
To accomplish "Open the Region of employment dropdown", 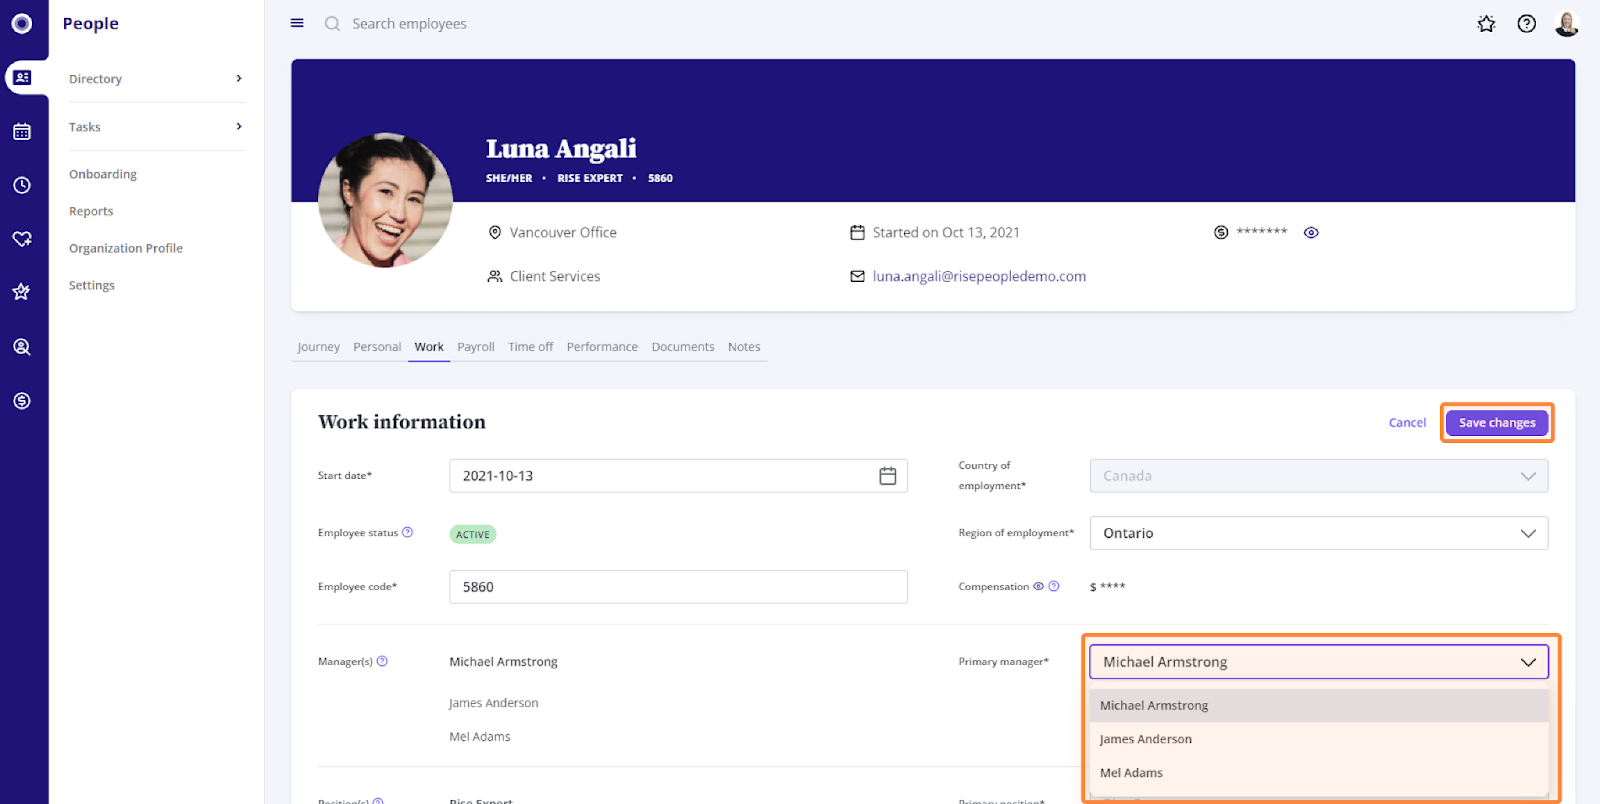I will [x=1319, y=533].
